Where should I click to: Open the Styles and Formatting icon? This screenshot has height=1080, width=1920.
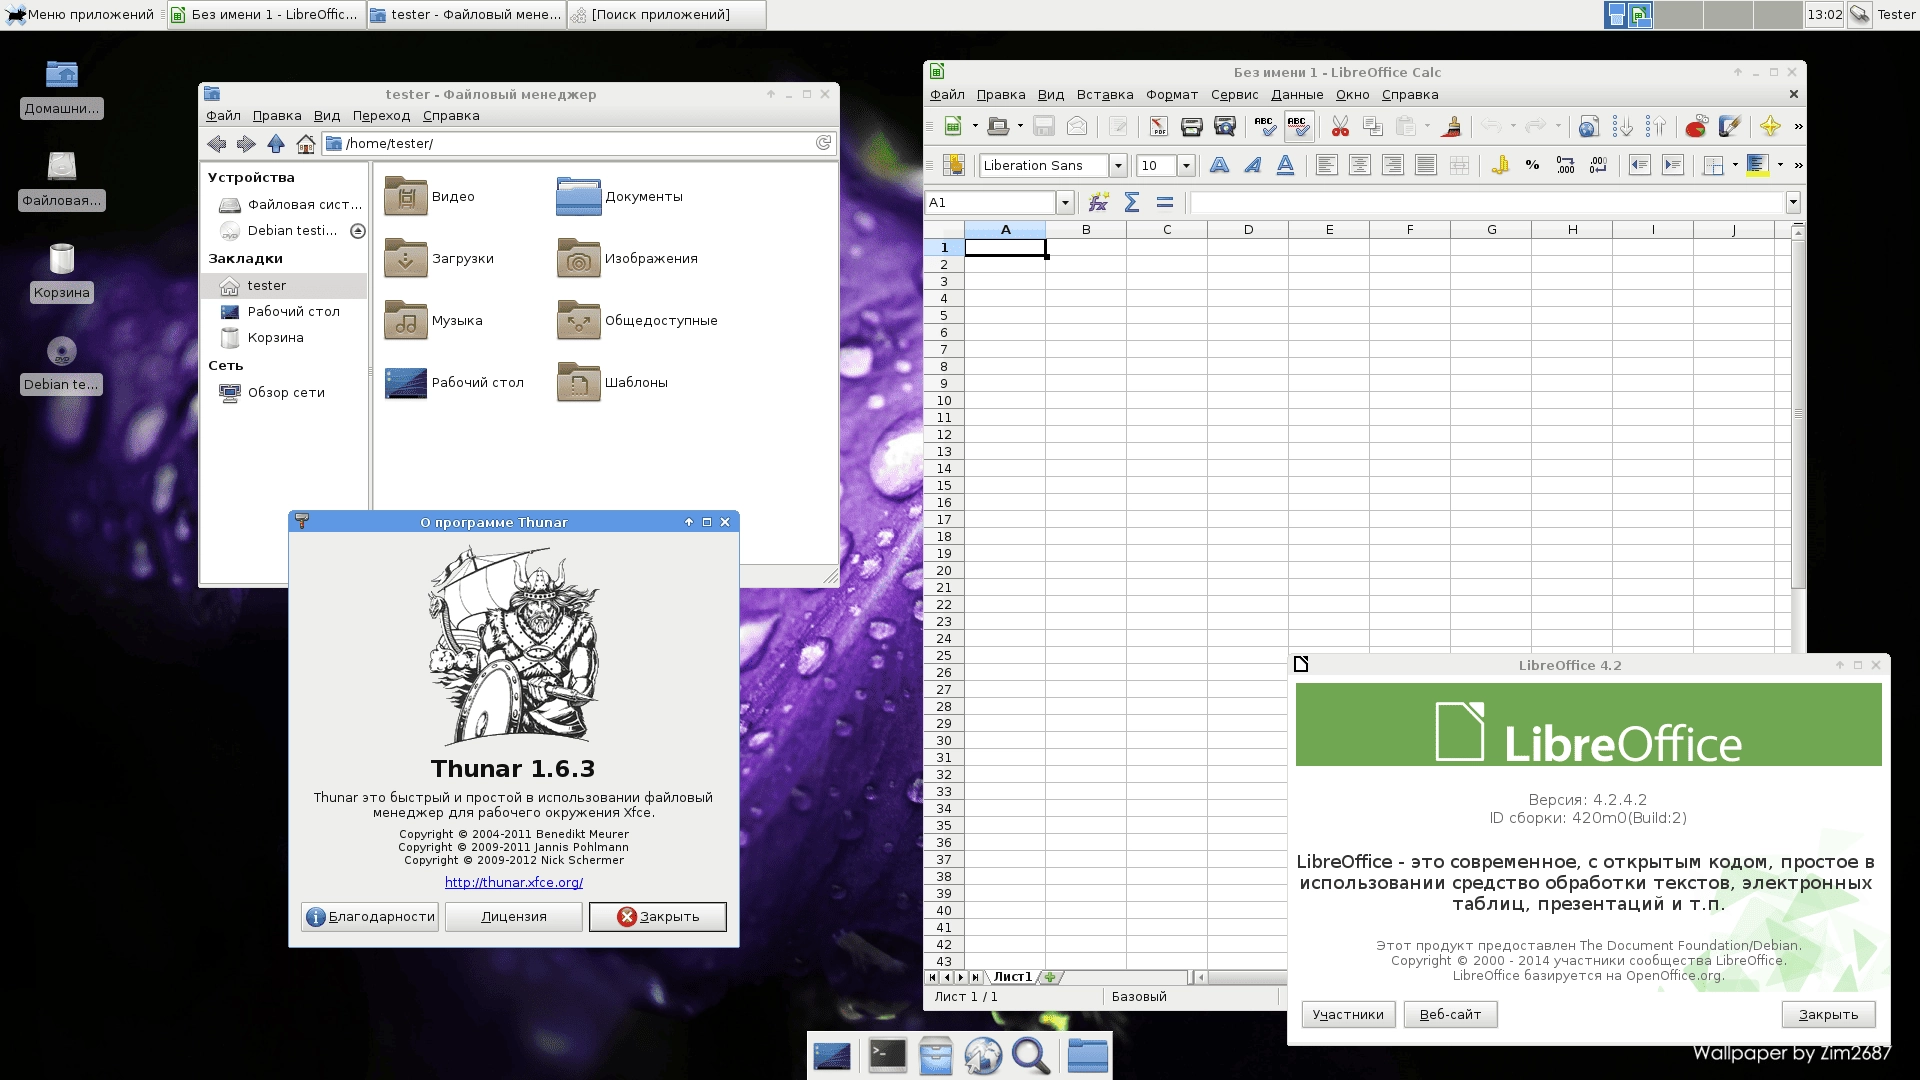click(954, 165)
